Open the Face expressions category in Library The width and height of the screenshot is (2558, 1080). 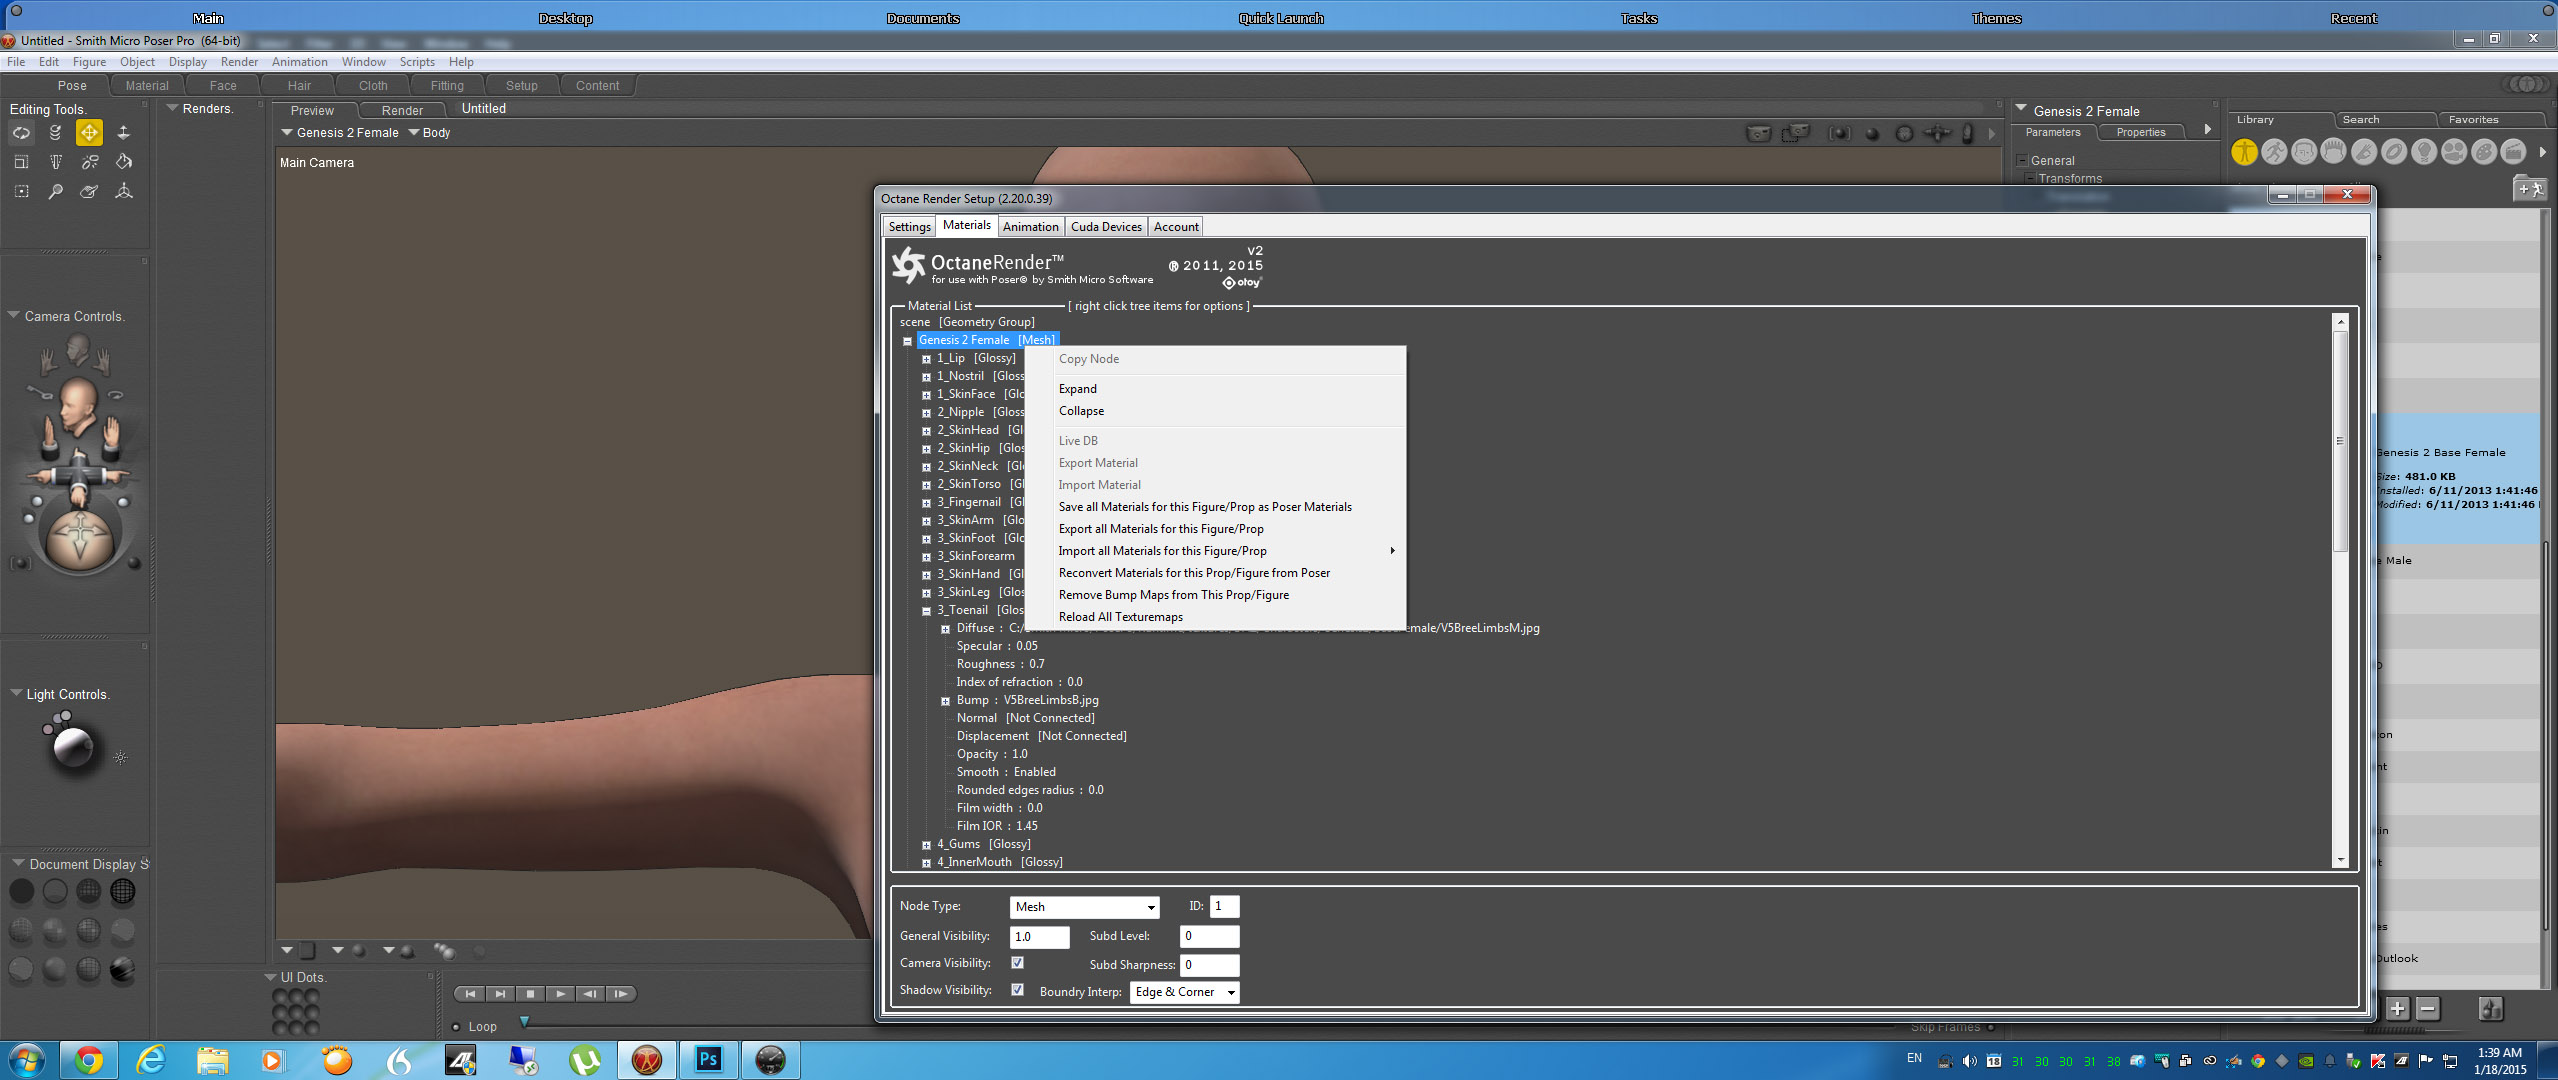coord(2304,152)
